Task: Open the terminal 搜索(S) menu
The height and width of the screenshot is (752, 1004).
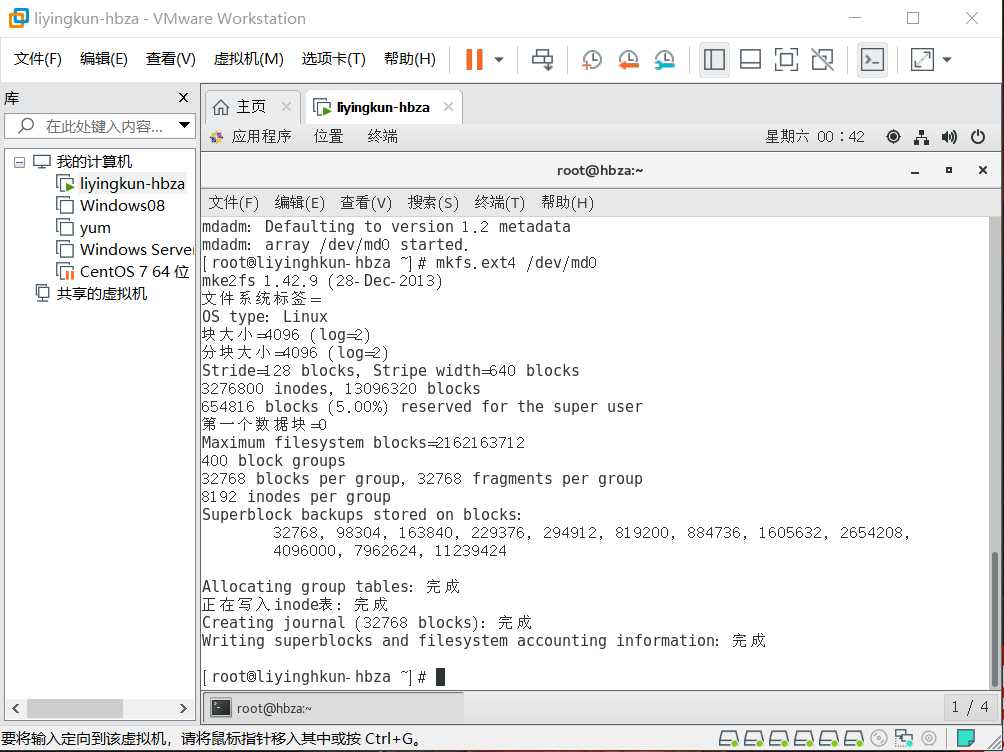Action: [433, 203]
